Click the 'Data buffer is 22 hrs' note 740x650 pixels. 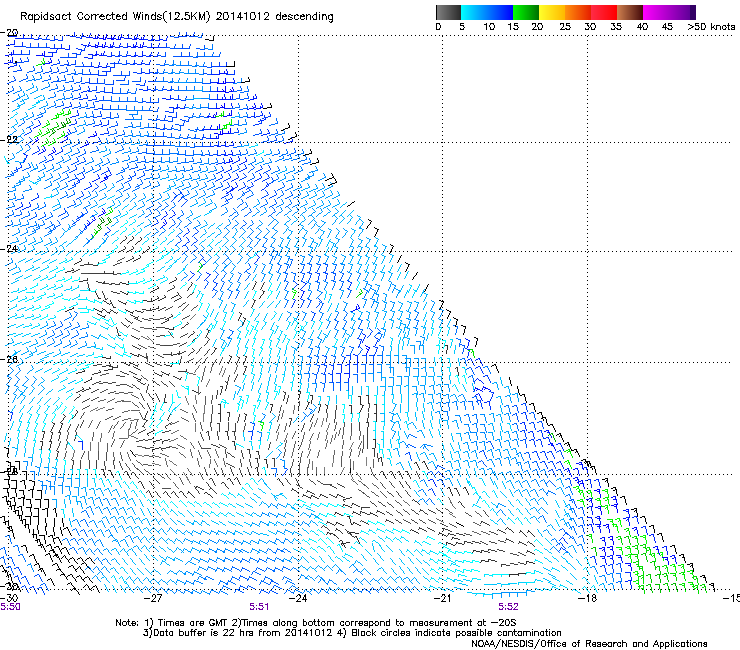(x=352, y=633)
